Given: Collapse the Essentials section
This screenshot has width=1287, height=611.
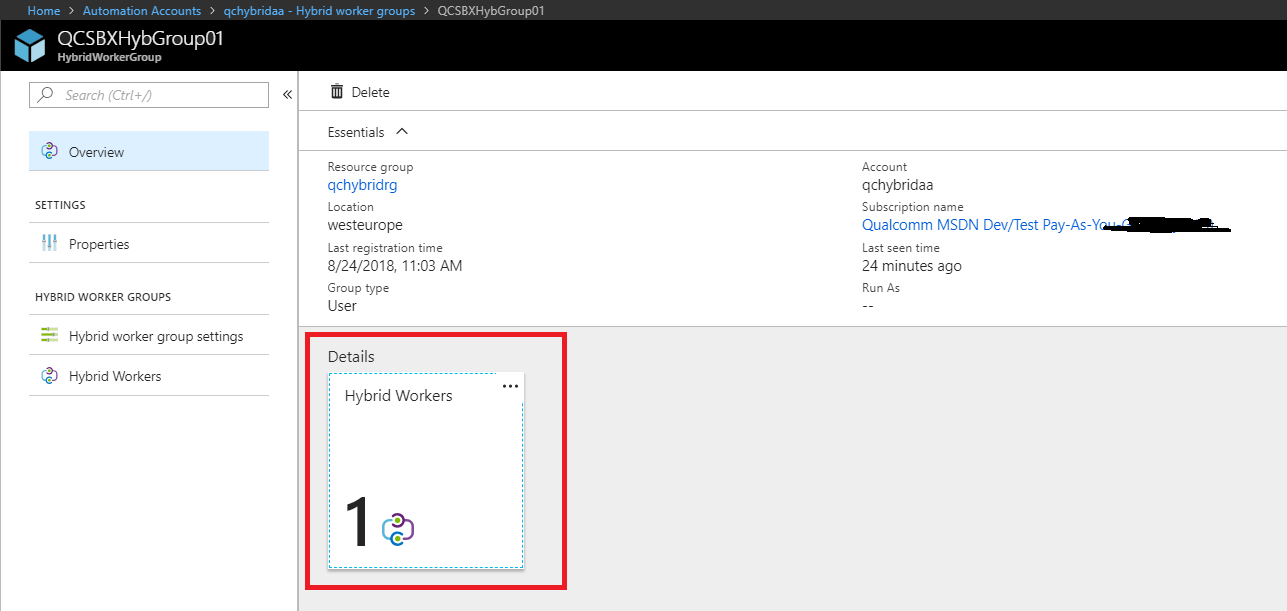Looking at the screenshot, I should point(401,130).
